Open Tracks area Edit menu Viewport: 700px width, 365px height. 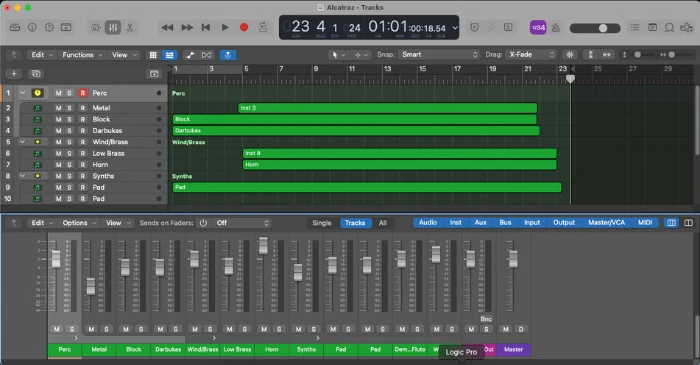pyautogui.click(x=42, y=55)
